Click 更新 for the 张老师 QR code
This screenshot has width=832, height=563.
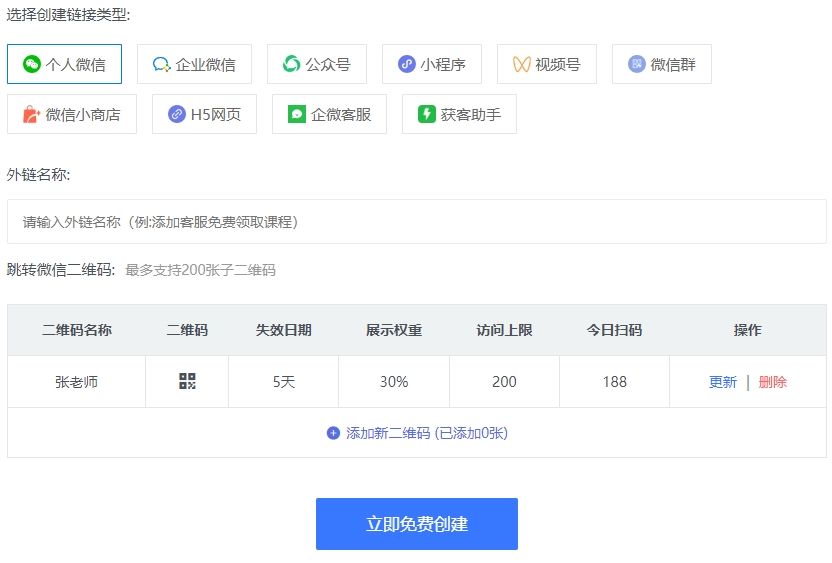[723, 382]
